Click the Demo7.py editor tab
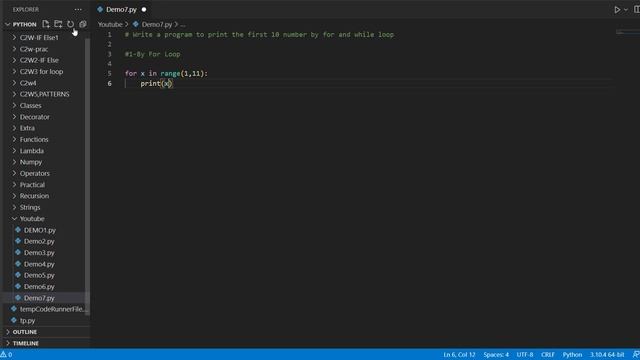Viewport: 640px width, 360px height. tap(121, 9)
